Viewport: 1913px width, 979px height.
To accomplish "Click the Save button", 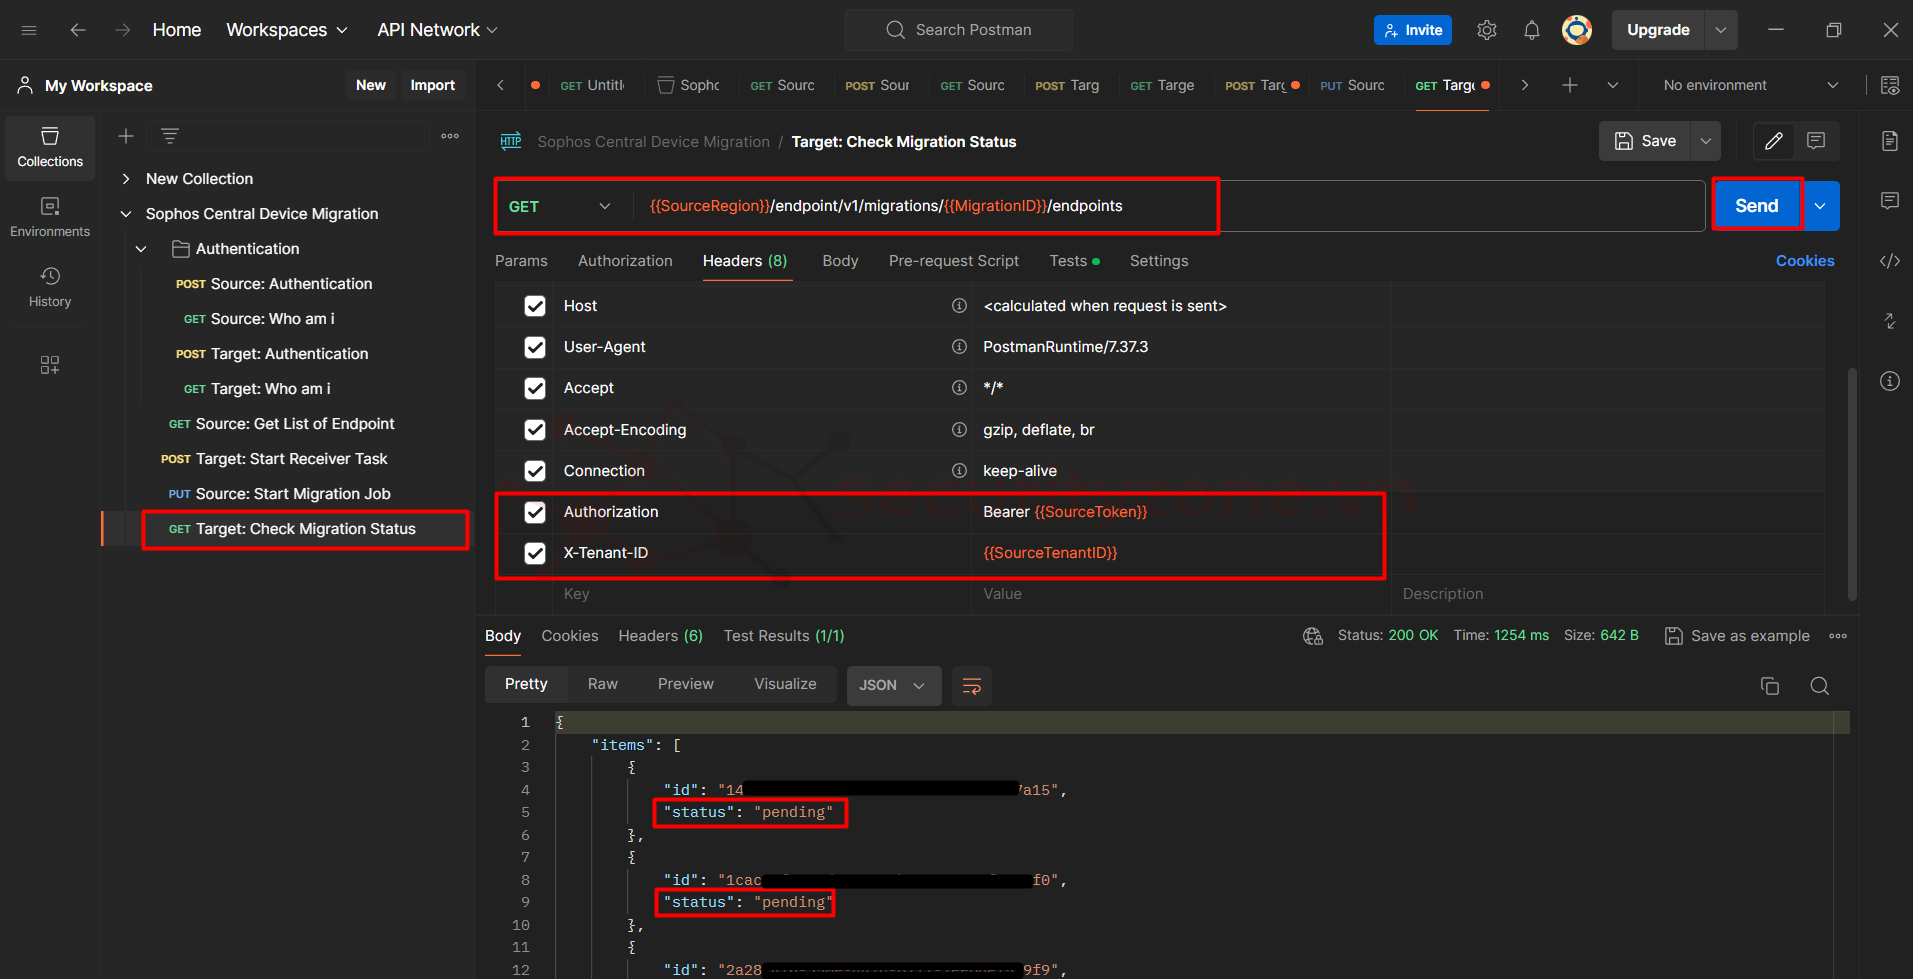I will click(1645, 141).
